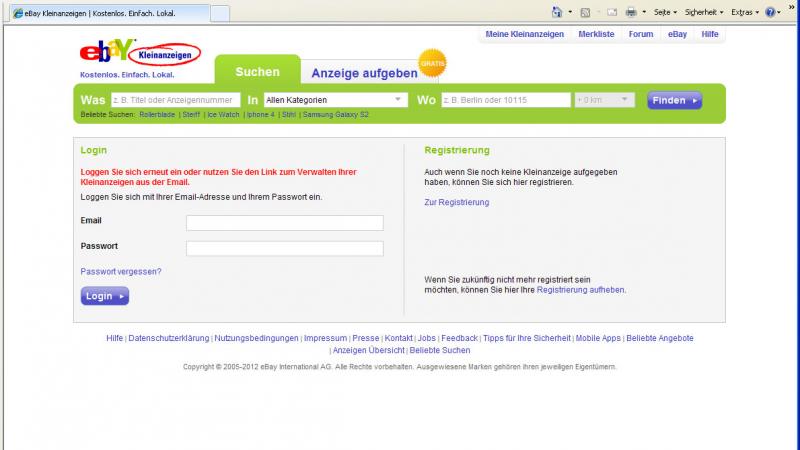The width and height of the screenshot is (800, 450).
Task: Click into the Passwort field
Action: [284, 248]
